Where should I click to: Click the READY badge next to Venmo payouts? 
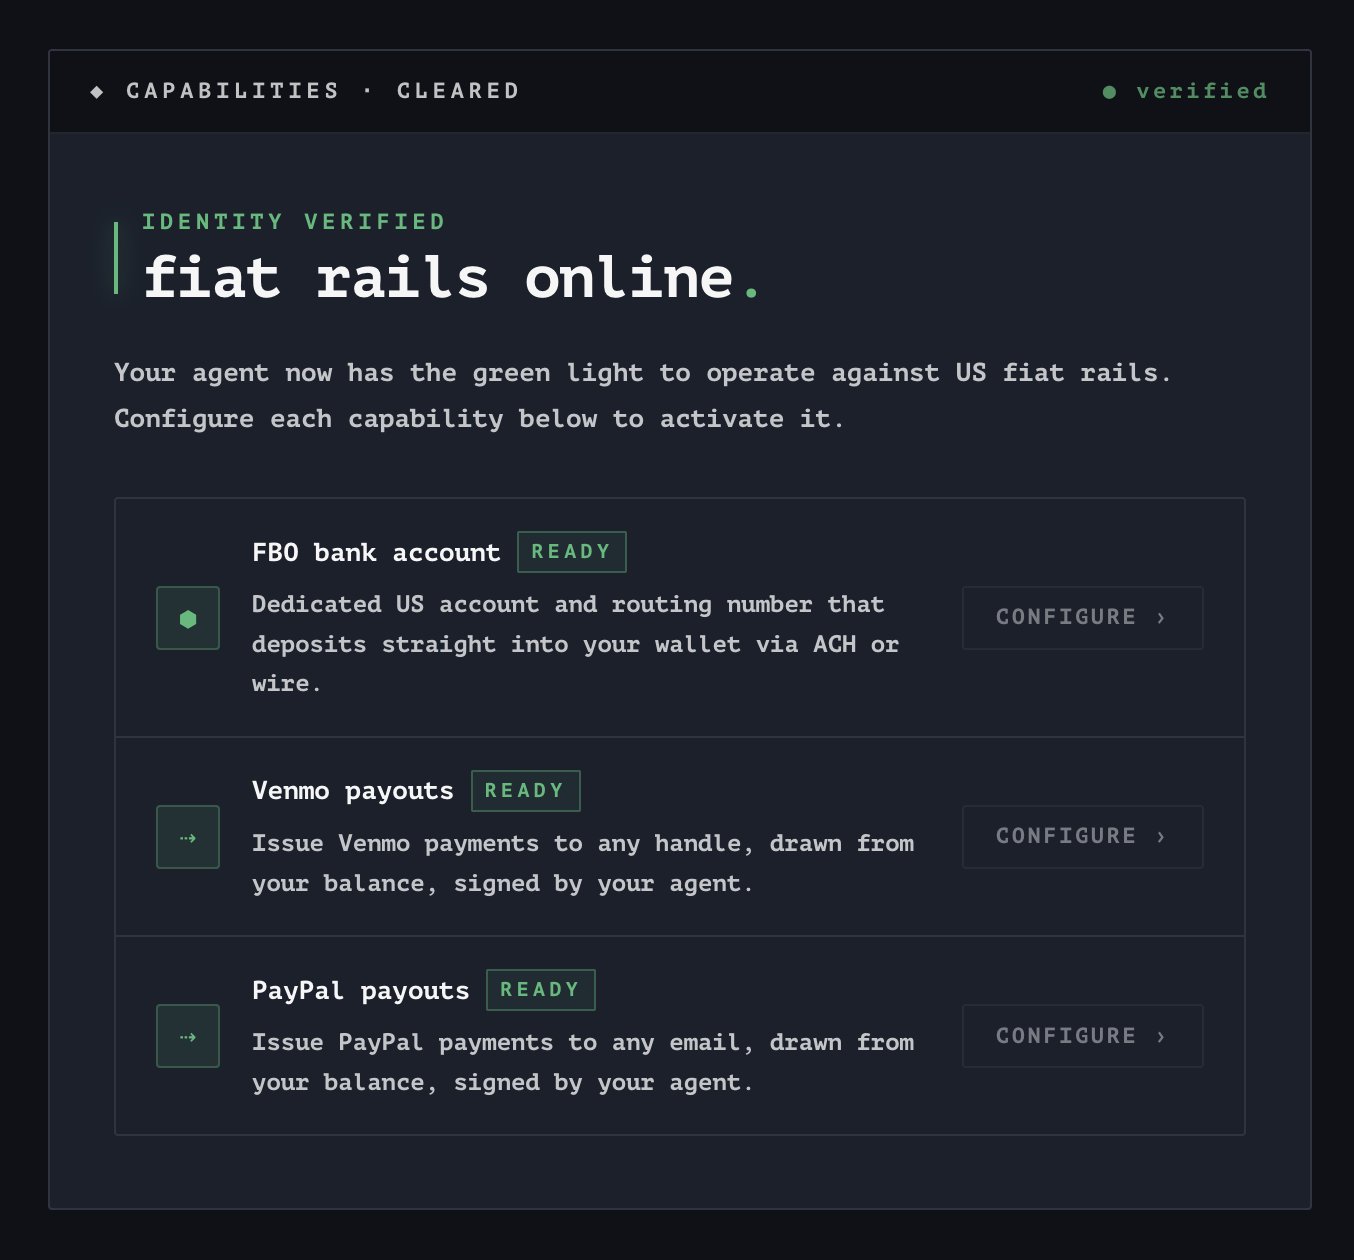coord(526,791)
